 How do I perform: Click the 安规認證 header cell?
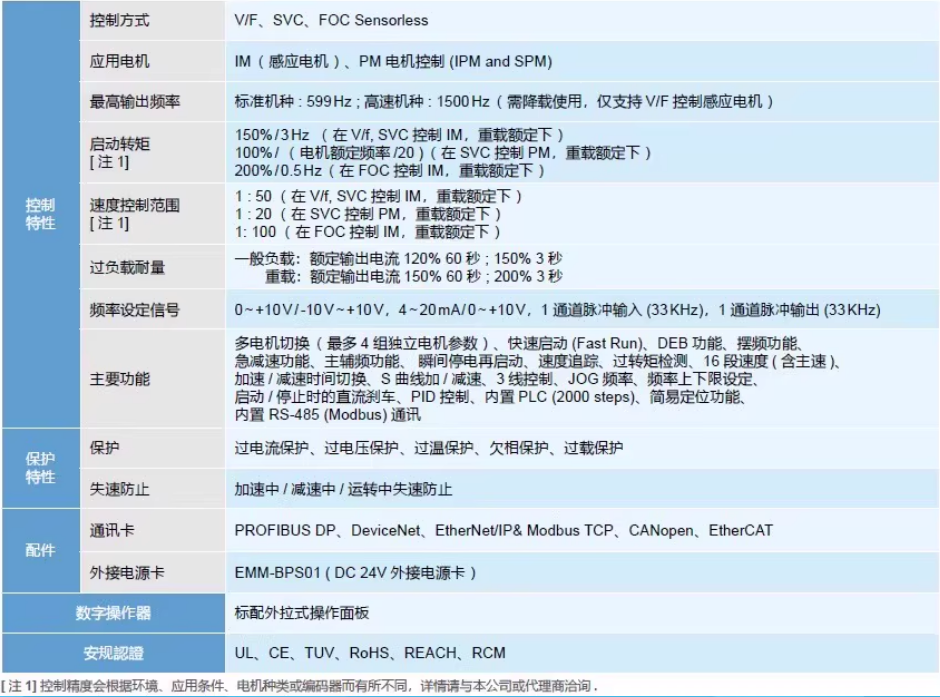(112, 653)
